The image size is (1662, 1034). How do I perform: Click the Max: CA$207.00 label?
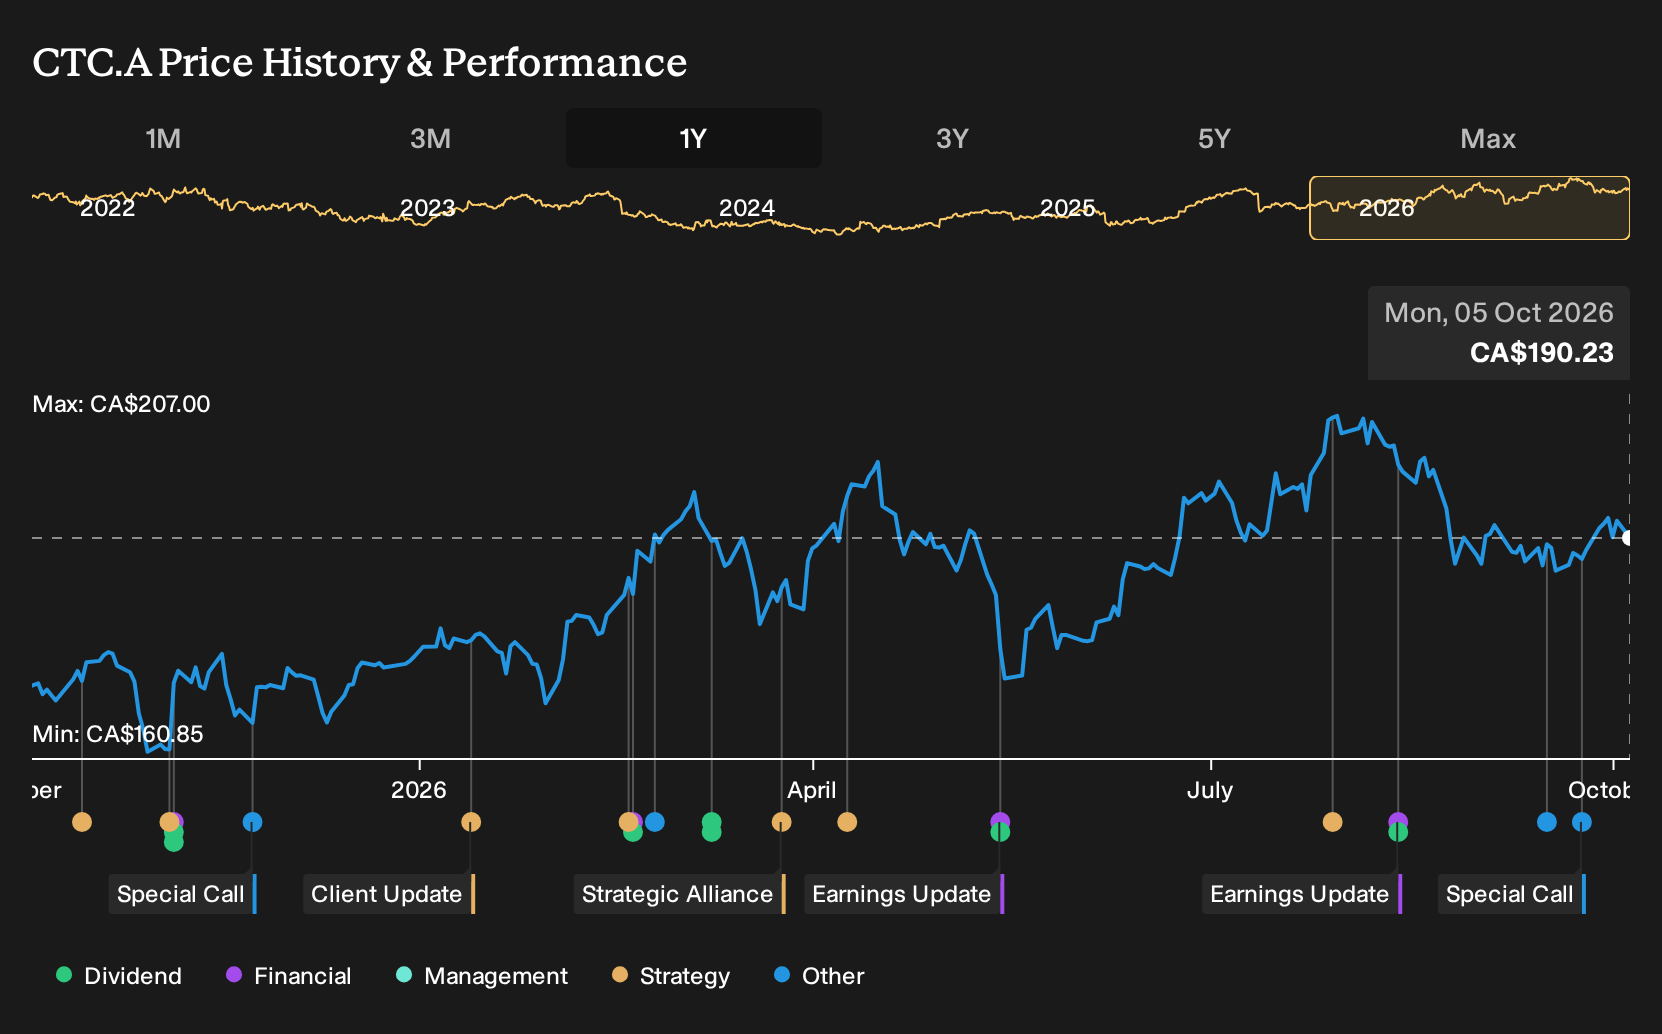(122, 404)
